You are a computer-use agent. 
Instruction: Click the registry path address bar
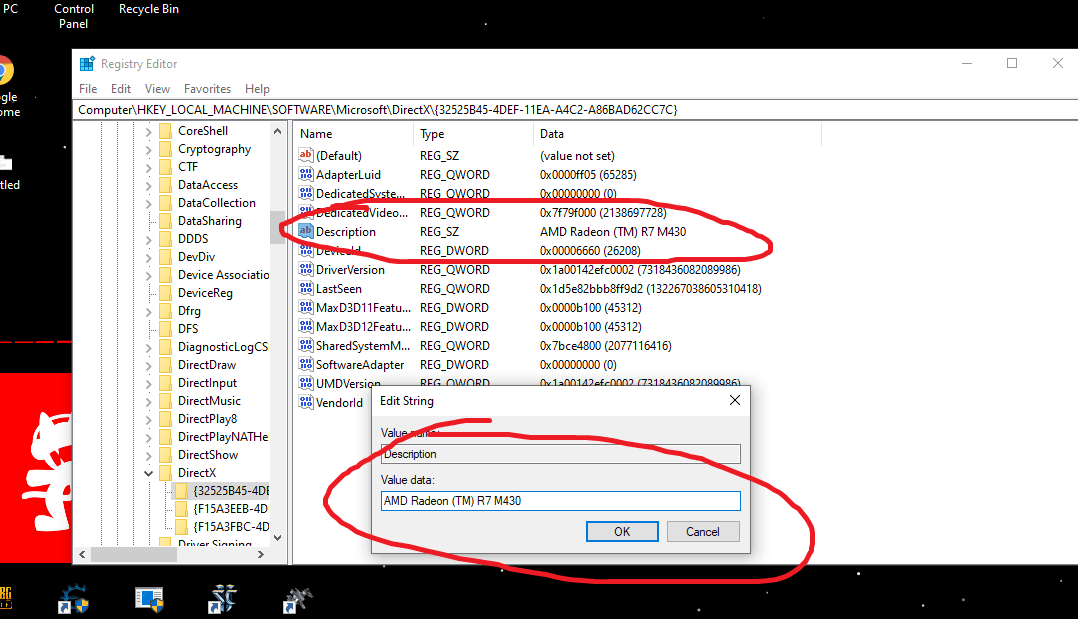coord(575,109)
